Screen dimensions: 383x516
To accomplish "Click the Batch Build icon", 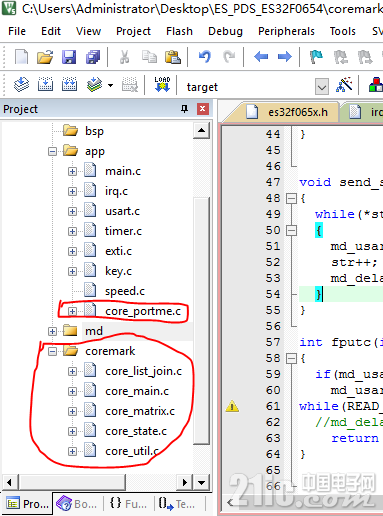I will coord(94,85).
